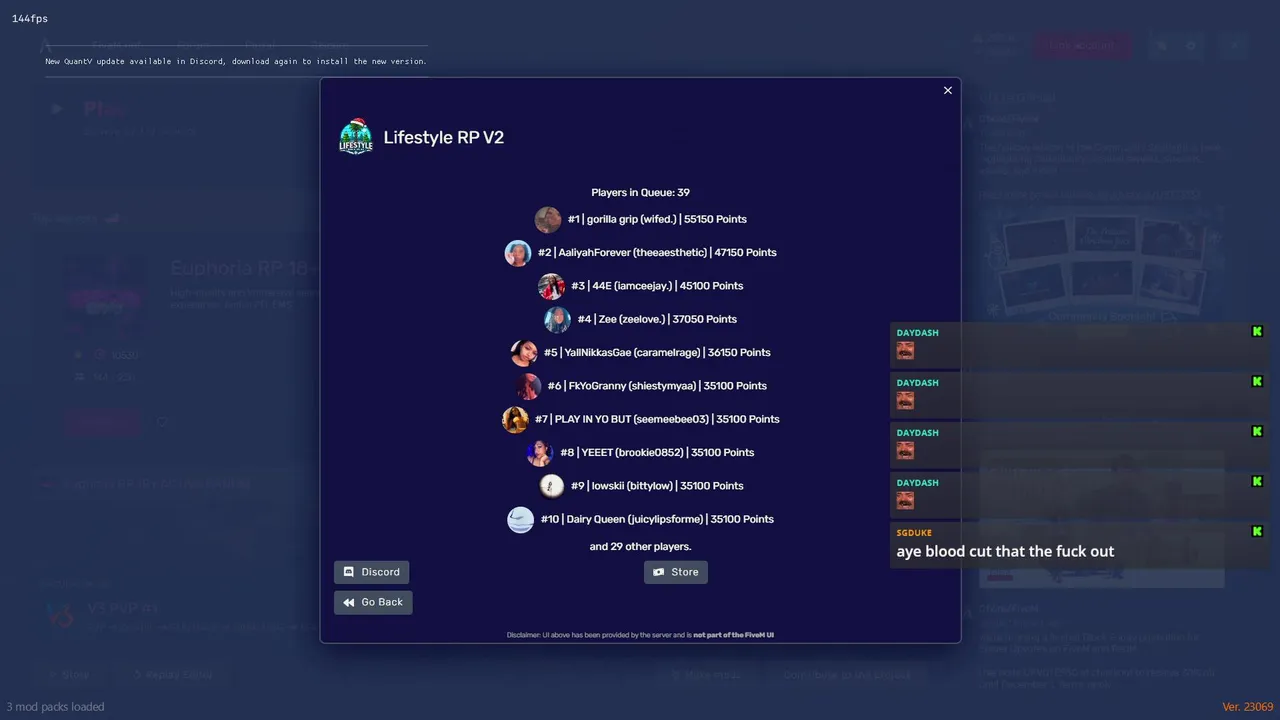Screen dimensions: 1280x720
Task: Click the 'Players in Queue: 39' text
Action: point(640,192)
